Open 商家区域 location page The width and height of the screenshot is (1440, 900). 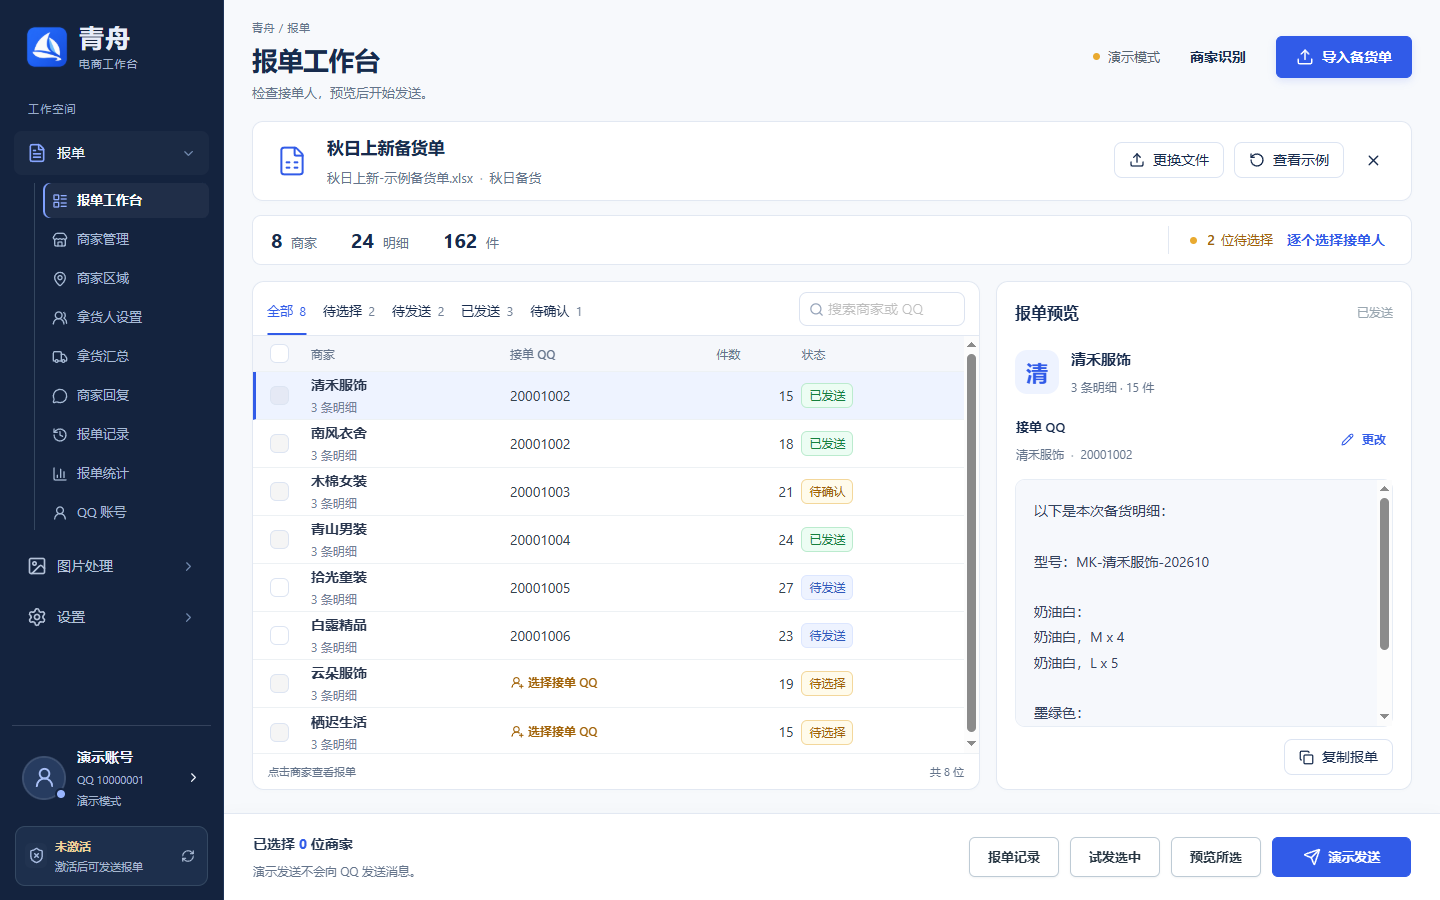click(126, 278)
